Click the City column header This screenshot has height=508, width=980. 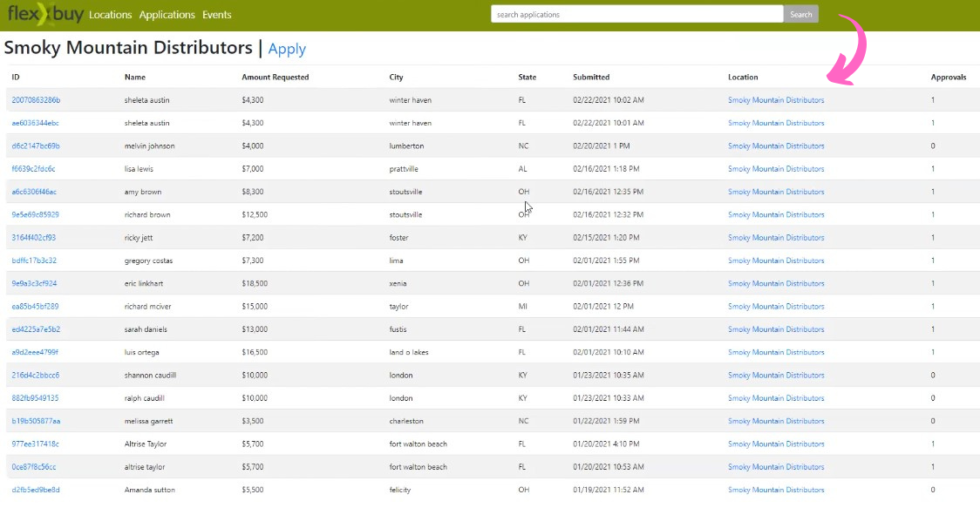pyautogui.click(x=396, y=77)
